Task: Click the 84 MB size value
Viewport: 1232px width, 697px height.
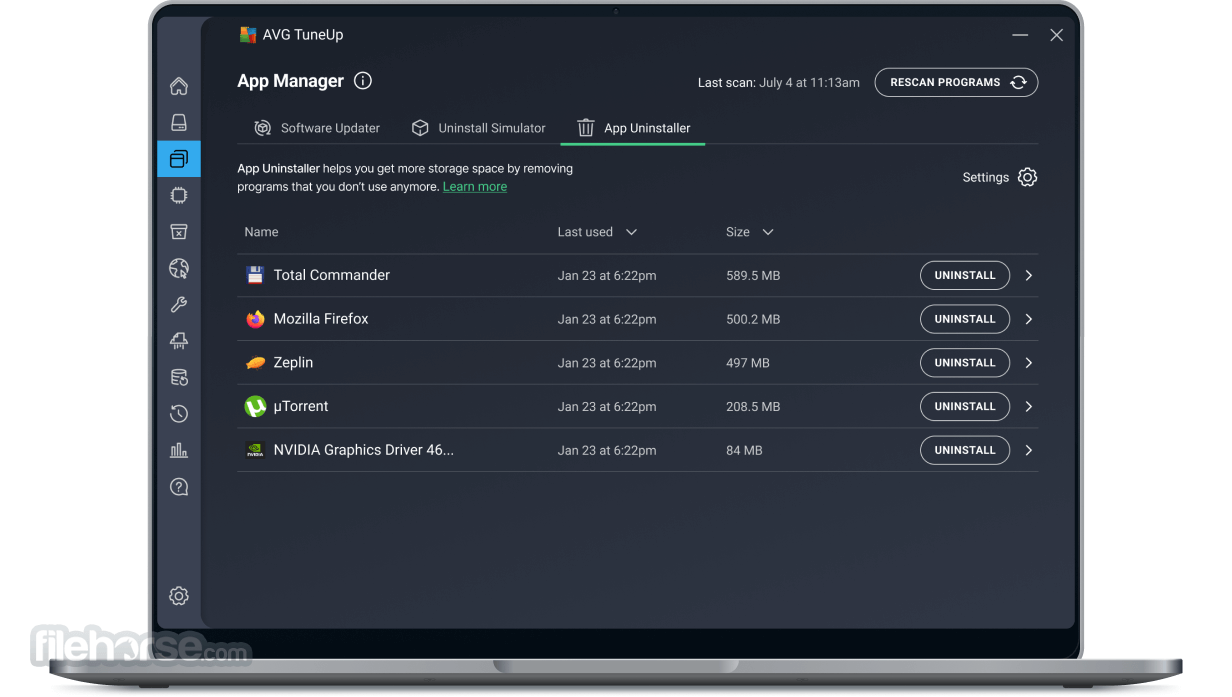Action: point(744,451)
